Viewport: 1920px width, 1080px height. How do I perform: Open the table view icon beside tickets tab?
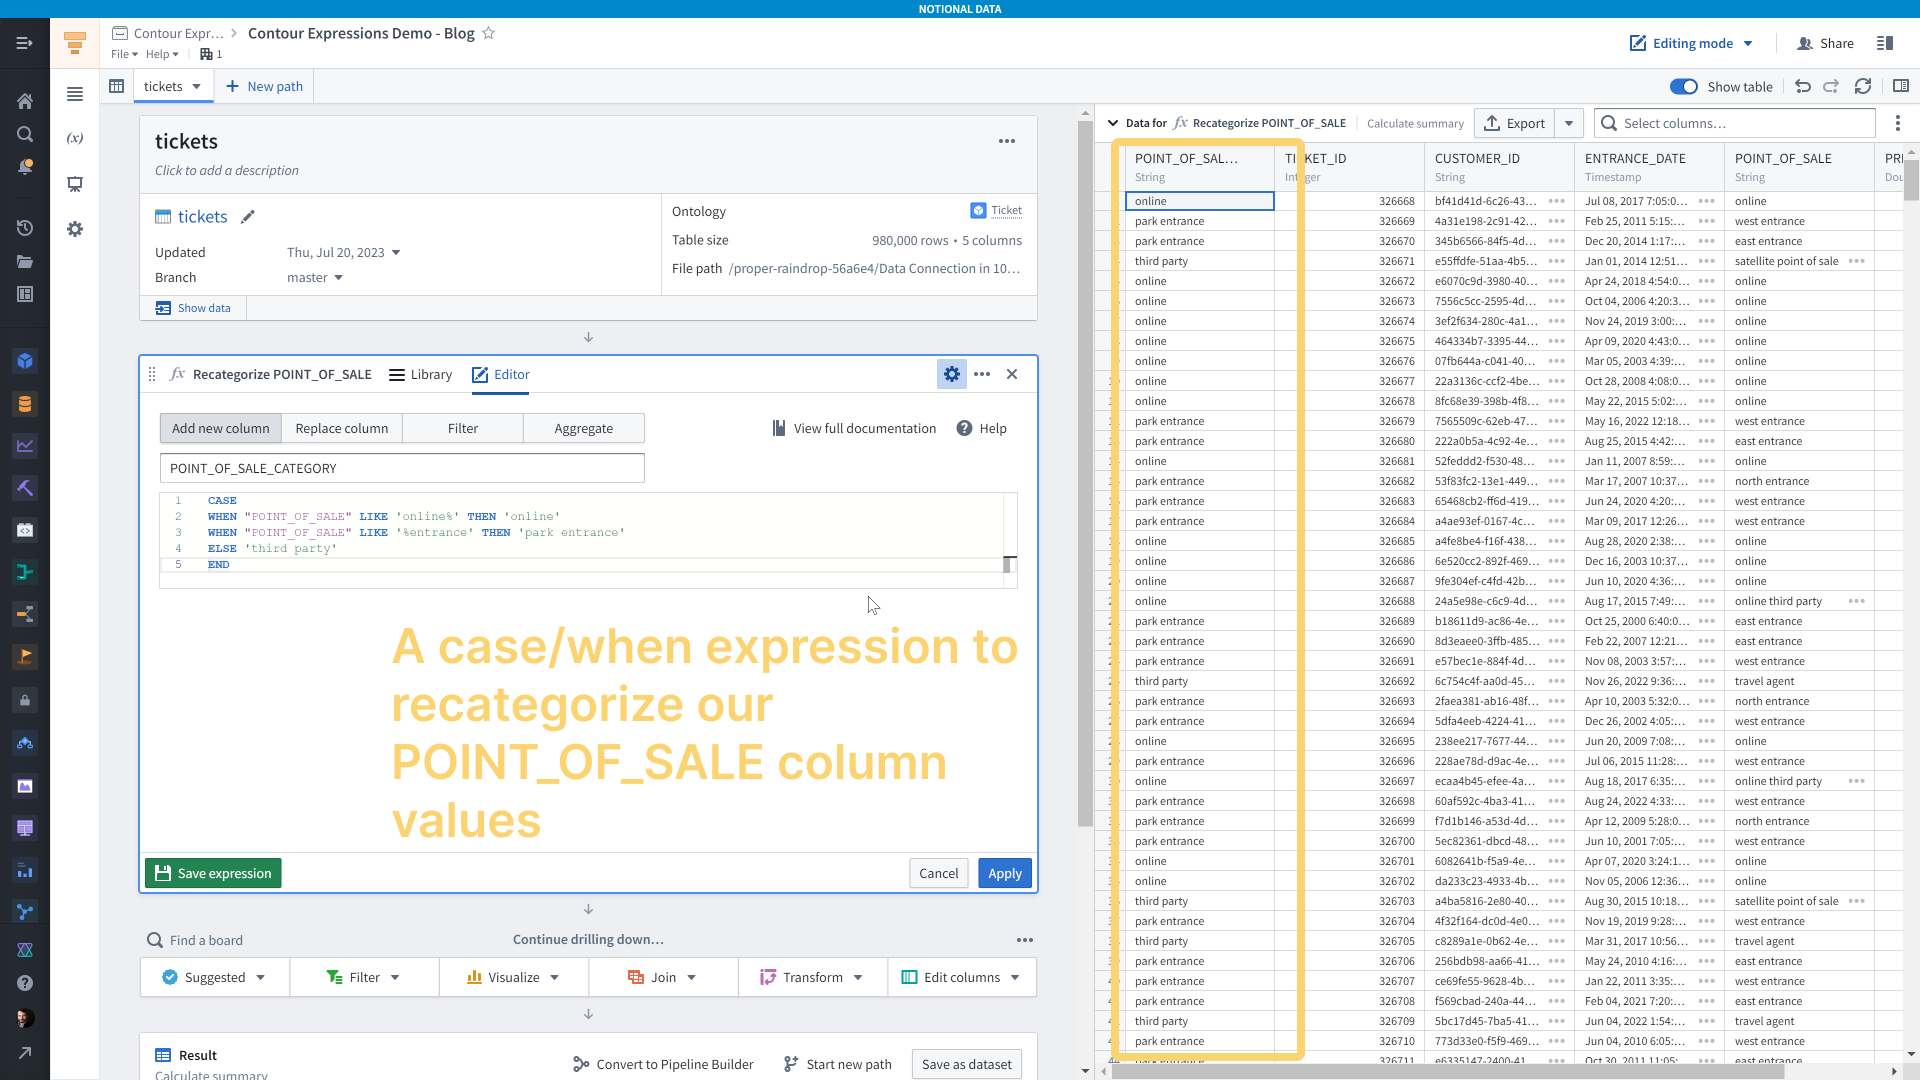click(x=117, y=86)
